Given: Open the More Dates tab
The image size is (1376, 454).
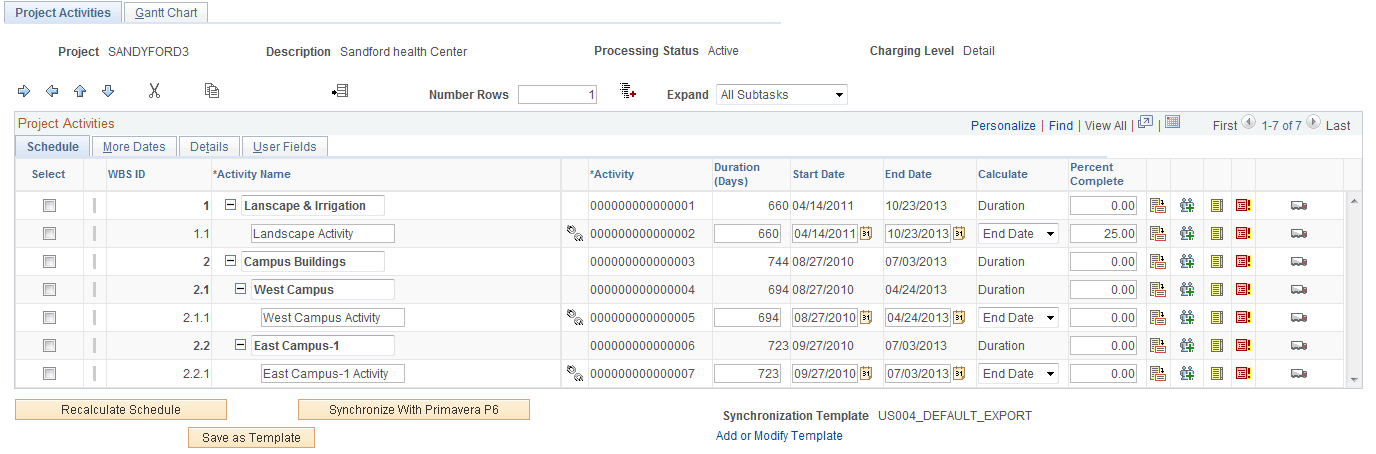Looking at the screenshot, I should click(134, 146).
